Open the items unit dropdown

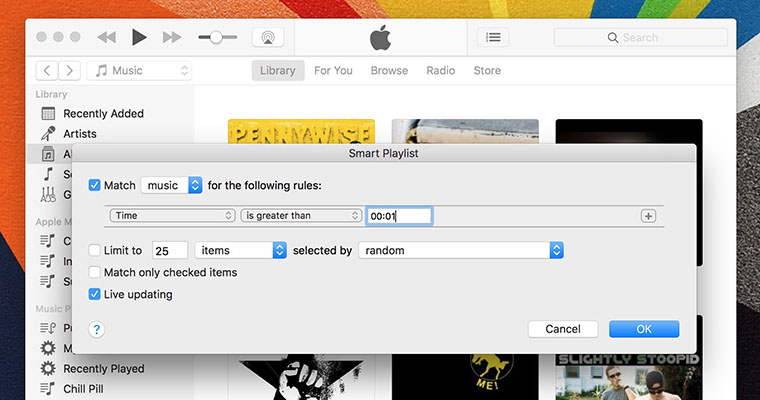tap(240, 250)
